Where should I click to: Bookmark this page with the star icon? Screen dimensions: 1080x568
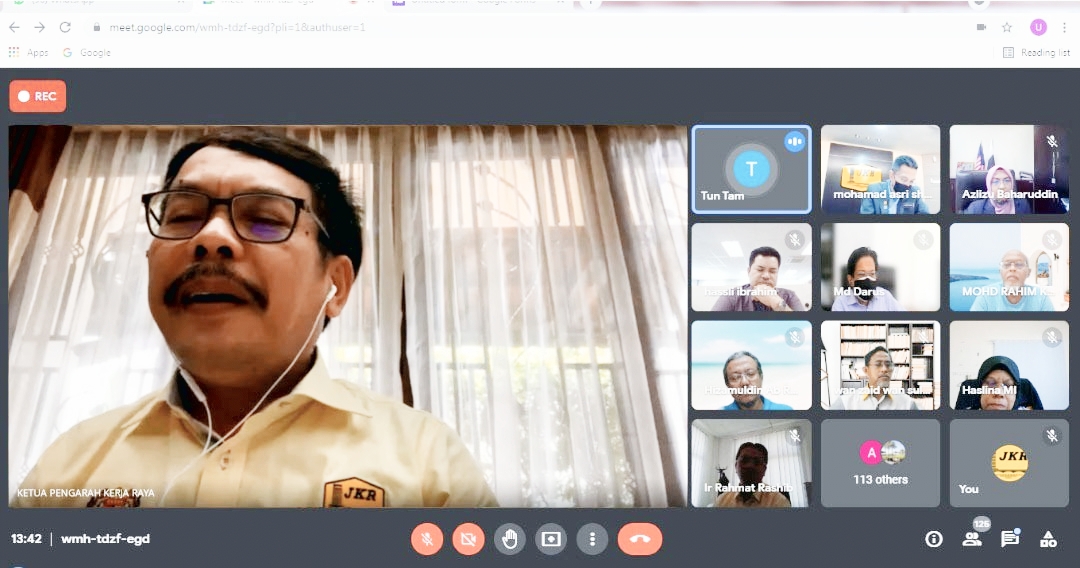tap(1007, 28)
